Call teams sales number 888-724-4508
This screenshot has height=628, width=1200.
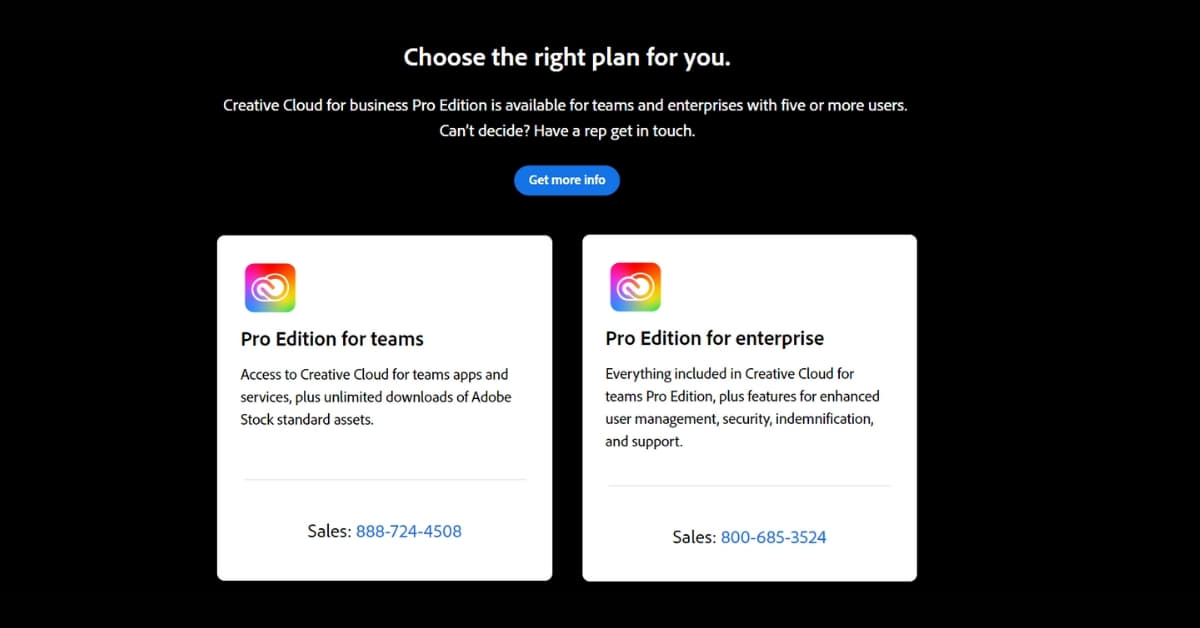tap(409, 531)
